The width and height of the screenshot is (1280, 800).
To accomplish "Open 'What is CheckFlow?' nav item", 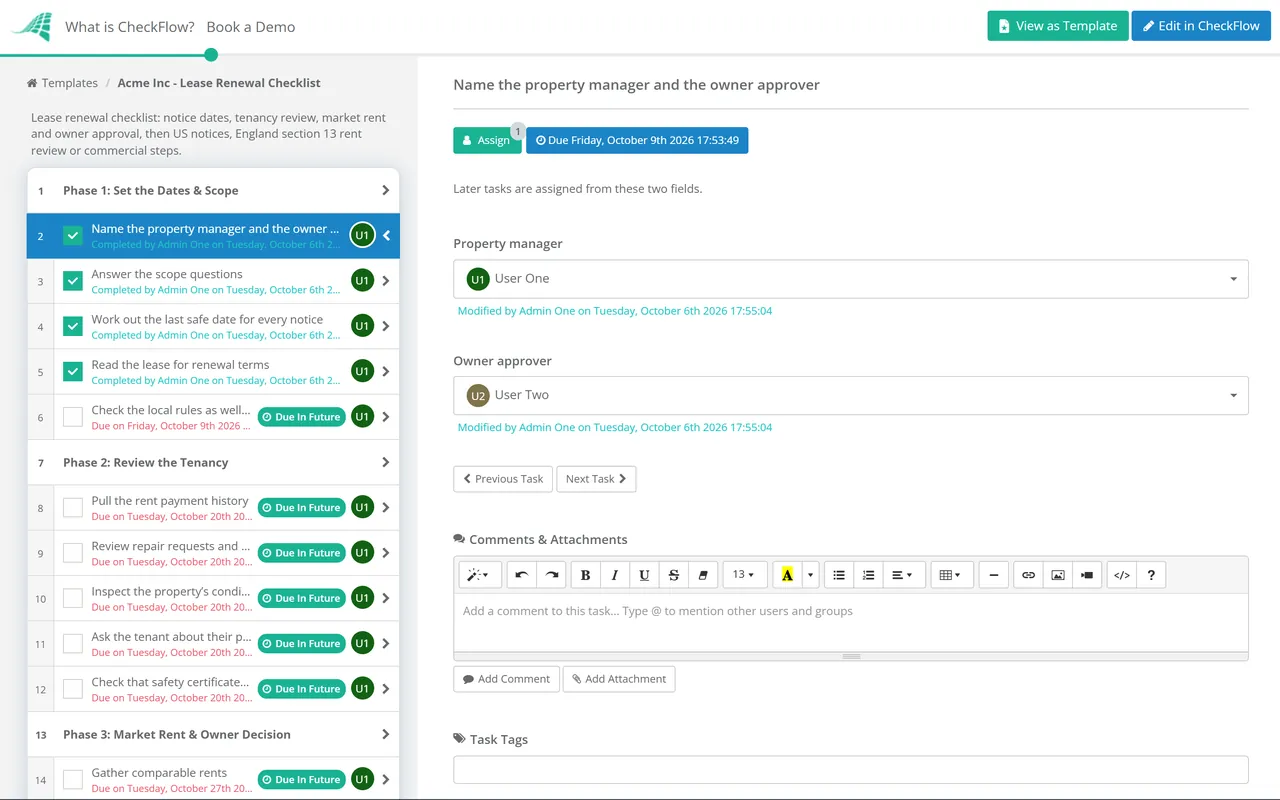I will tap(130, 27).
